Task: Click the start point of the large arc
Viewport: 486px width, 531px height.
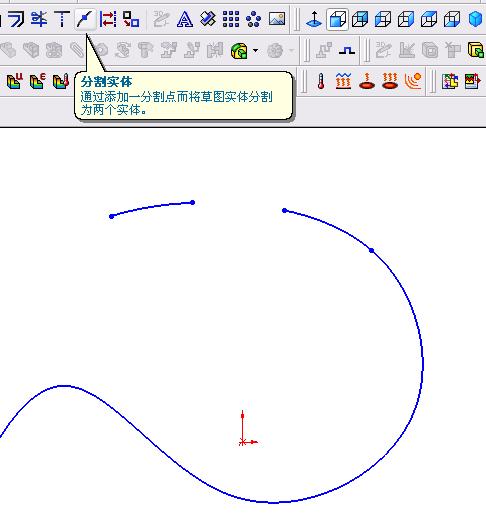Action: point(284,211)
